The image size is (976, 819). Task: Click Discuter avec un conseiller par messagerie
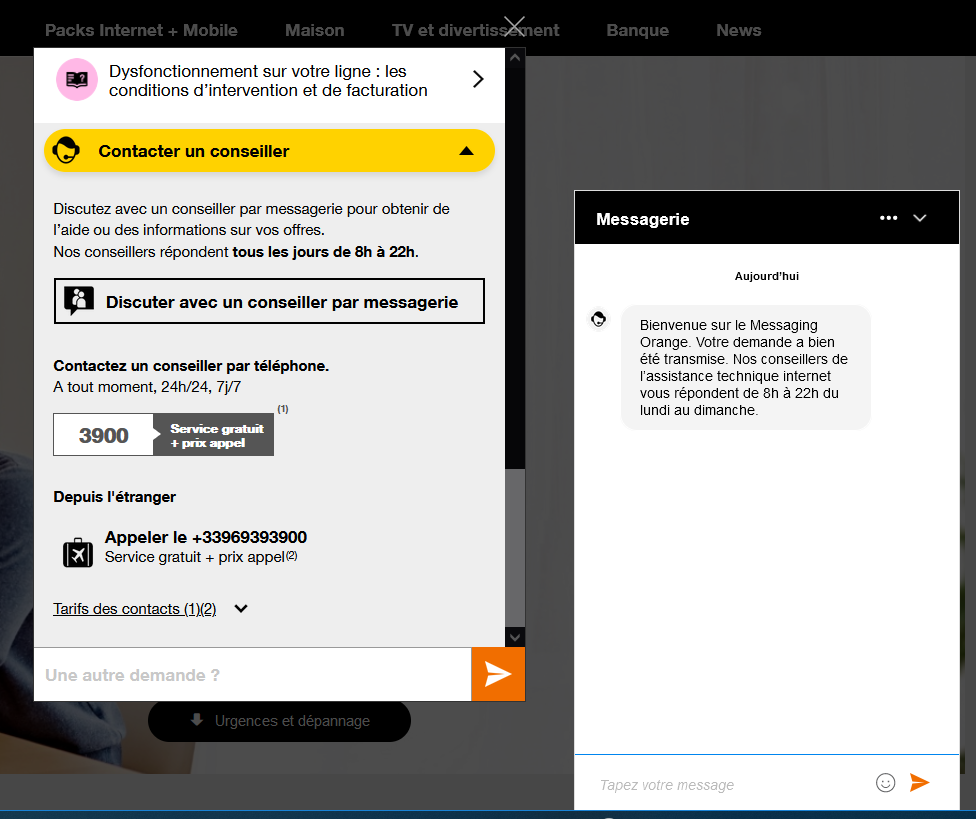[269, 301]
